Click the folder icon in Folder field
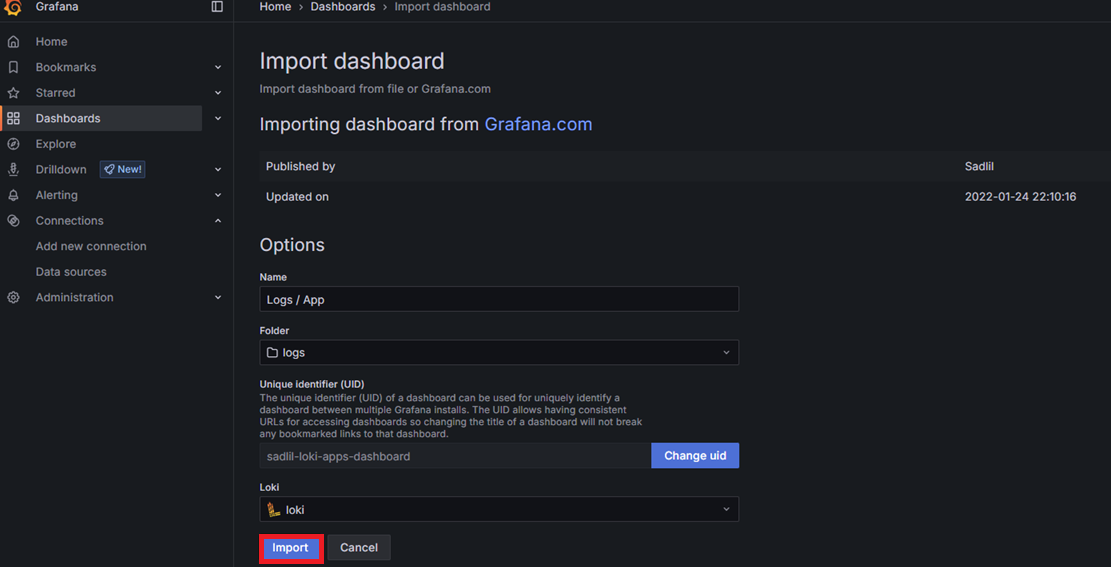The height and width of the screenshot is (567, 1111). coord(271,352)
